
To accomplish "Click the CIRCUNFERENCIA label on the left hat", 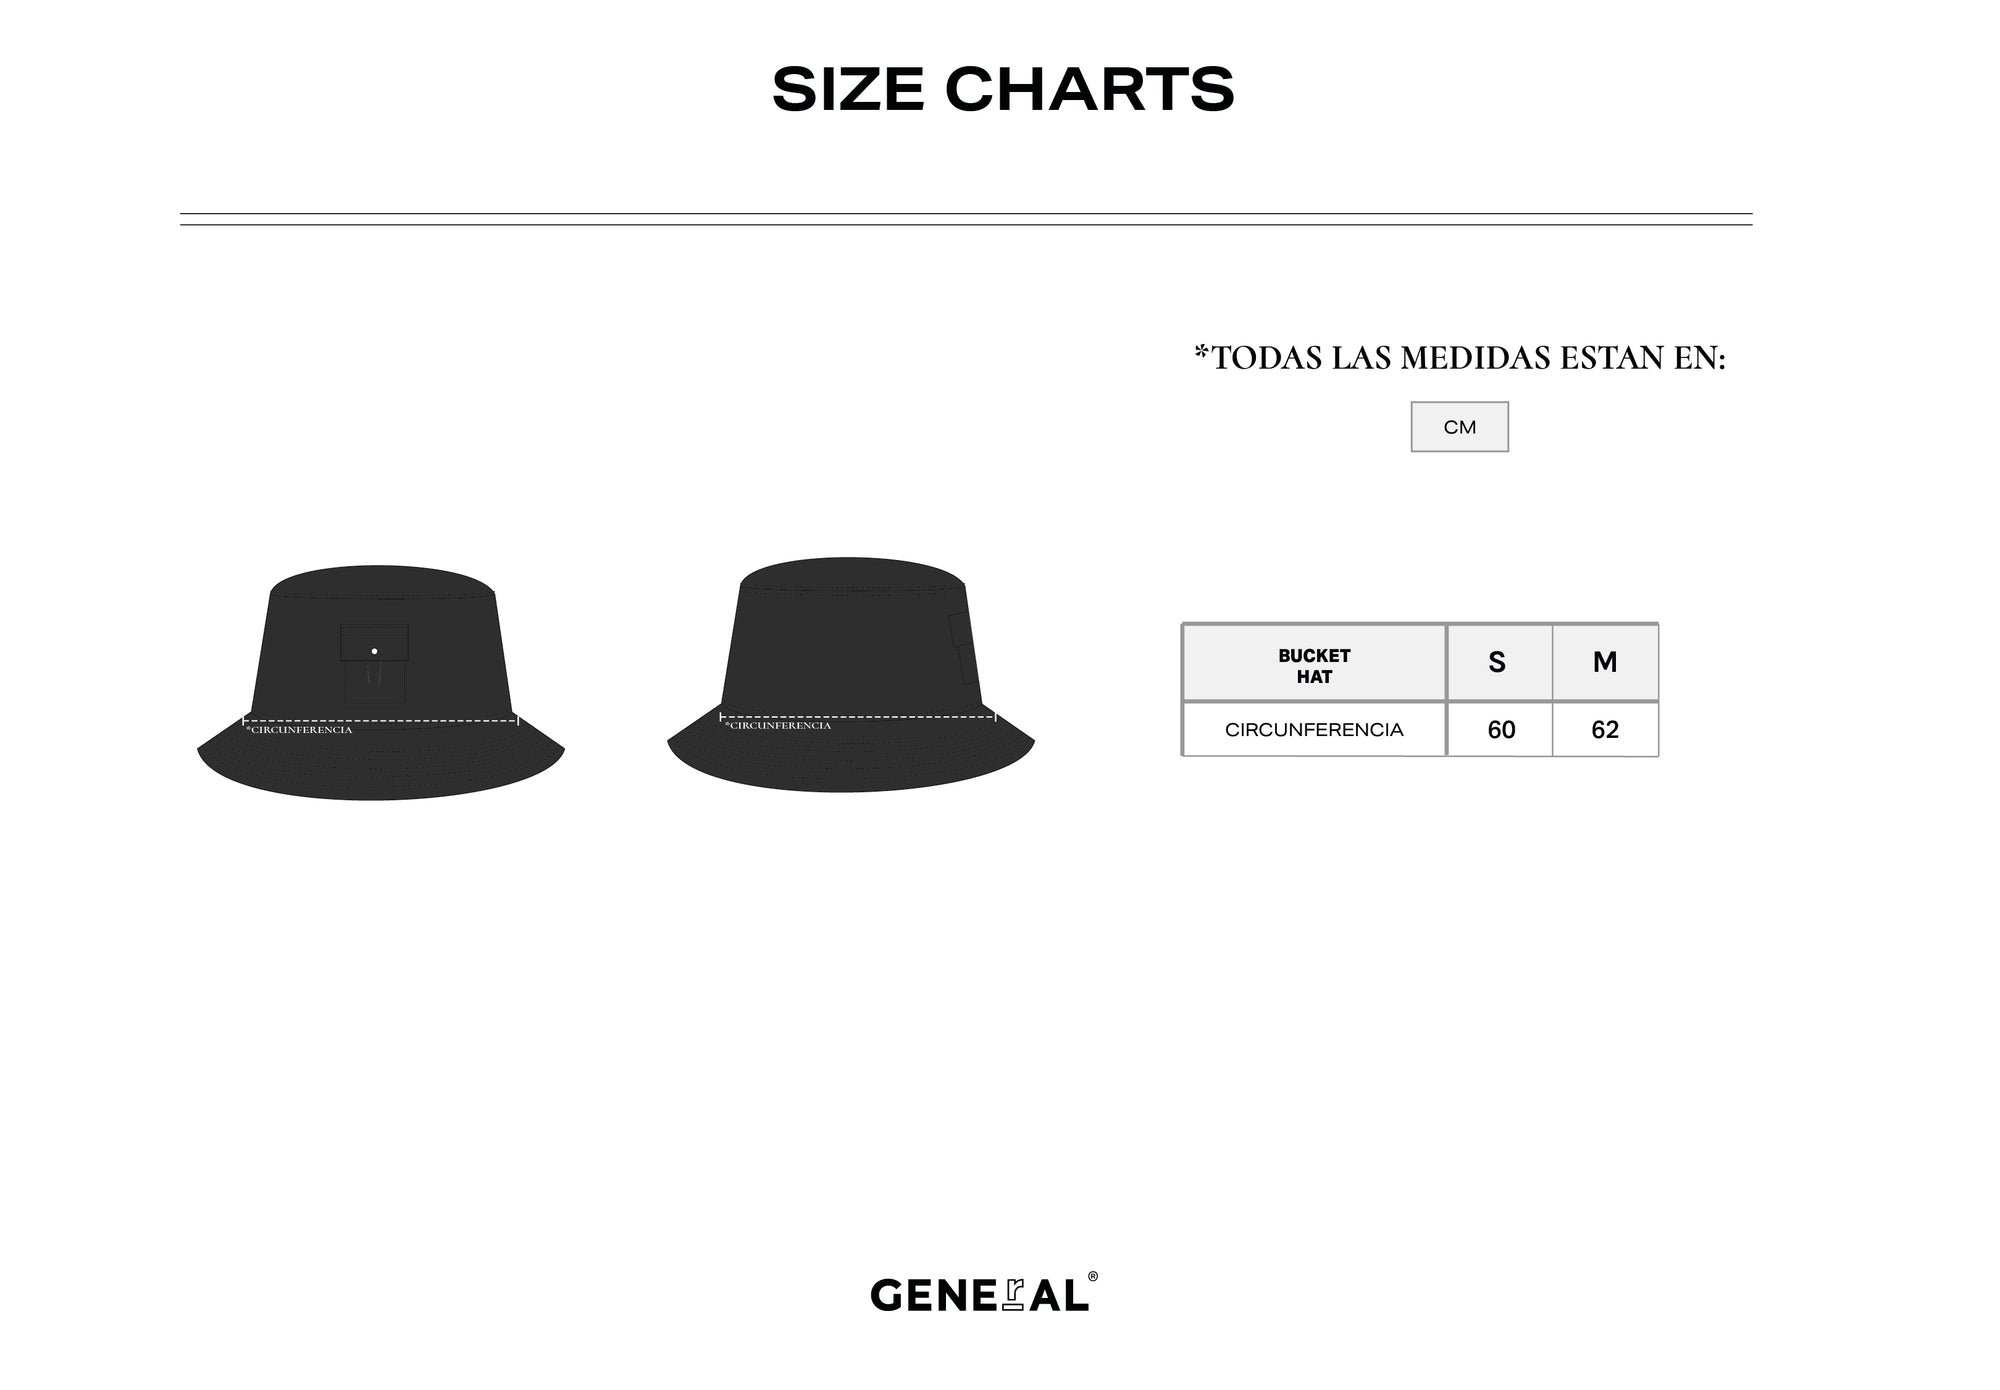I will pos(299,730).
